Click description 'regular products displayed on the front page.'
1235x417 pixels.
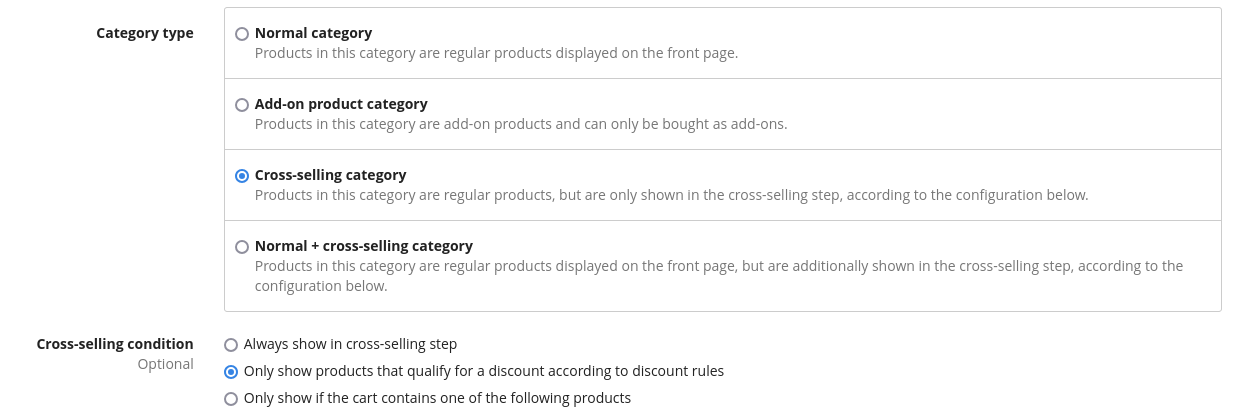[x=496, y=53]
